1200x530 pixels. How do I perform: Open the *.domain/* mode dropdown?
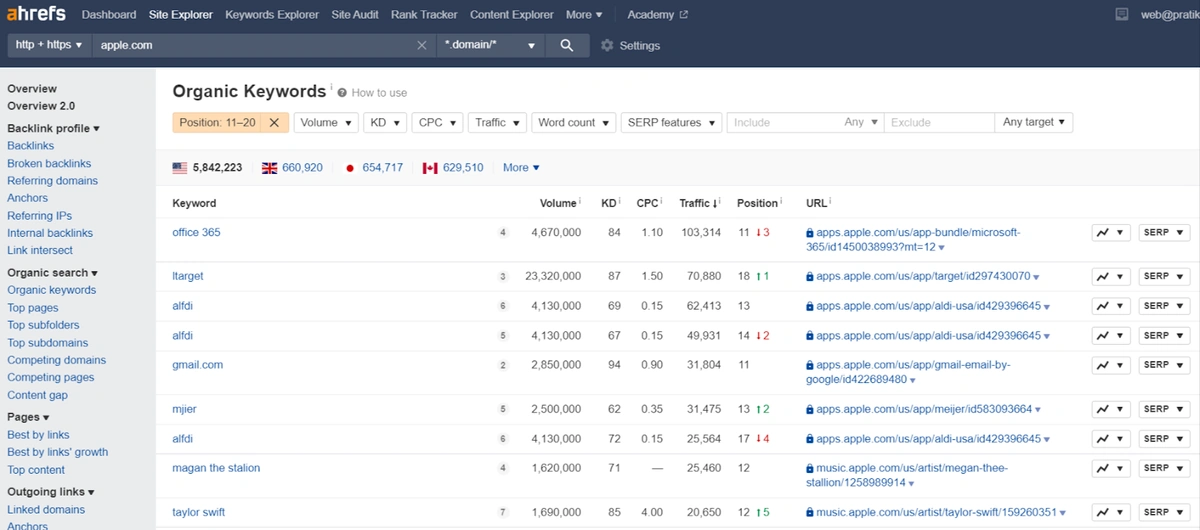pos(491,46)
